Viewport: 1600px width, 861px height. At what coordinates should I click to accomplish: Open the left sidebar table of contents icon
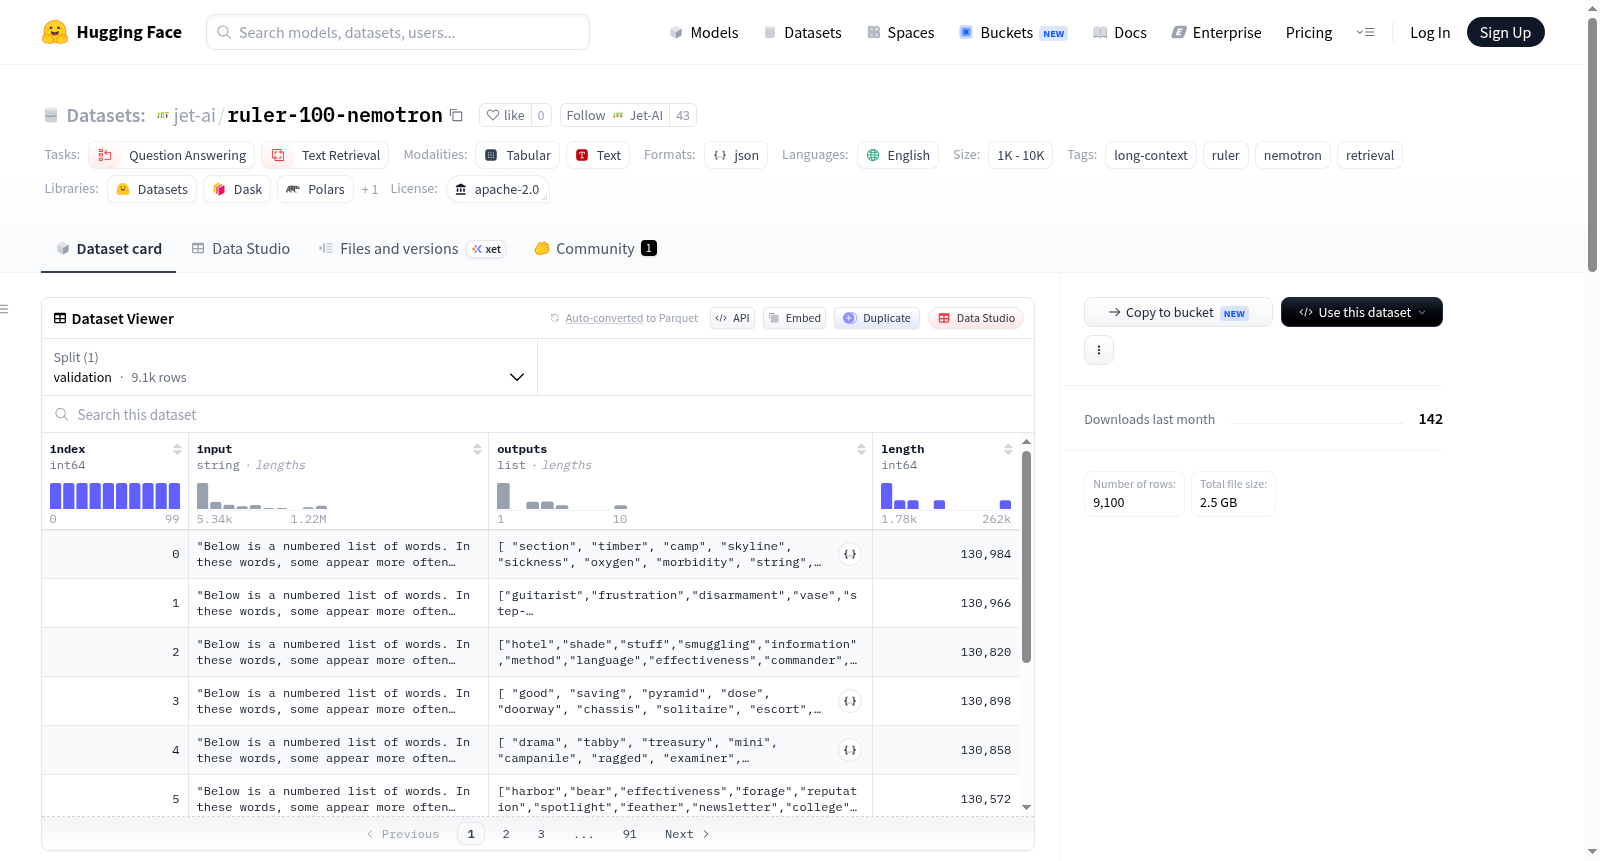(4, 309)
